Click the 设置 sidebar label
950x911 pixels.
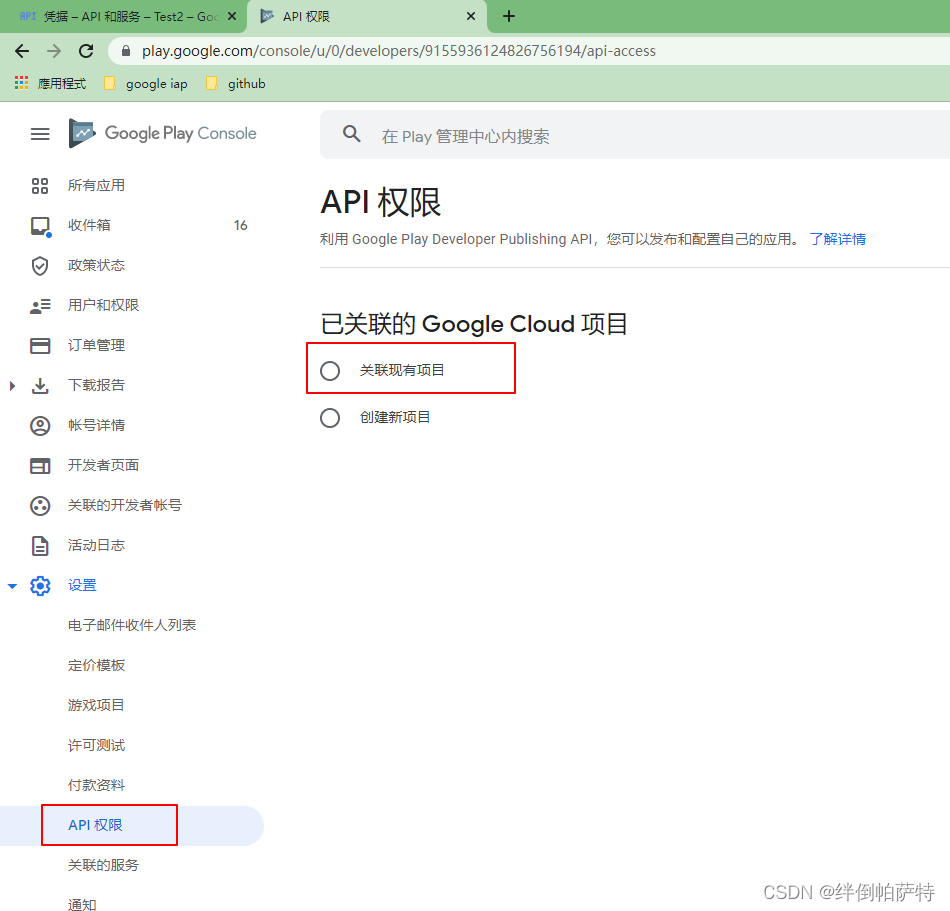click(82, 585)
